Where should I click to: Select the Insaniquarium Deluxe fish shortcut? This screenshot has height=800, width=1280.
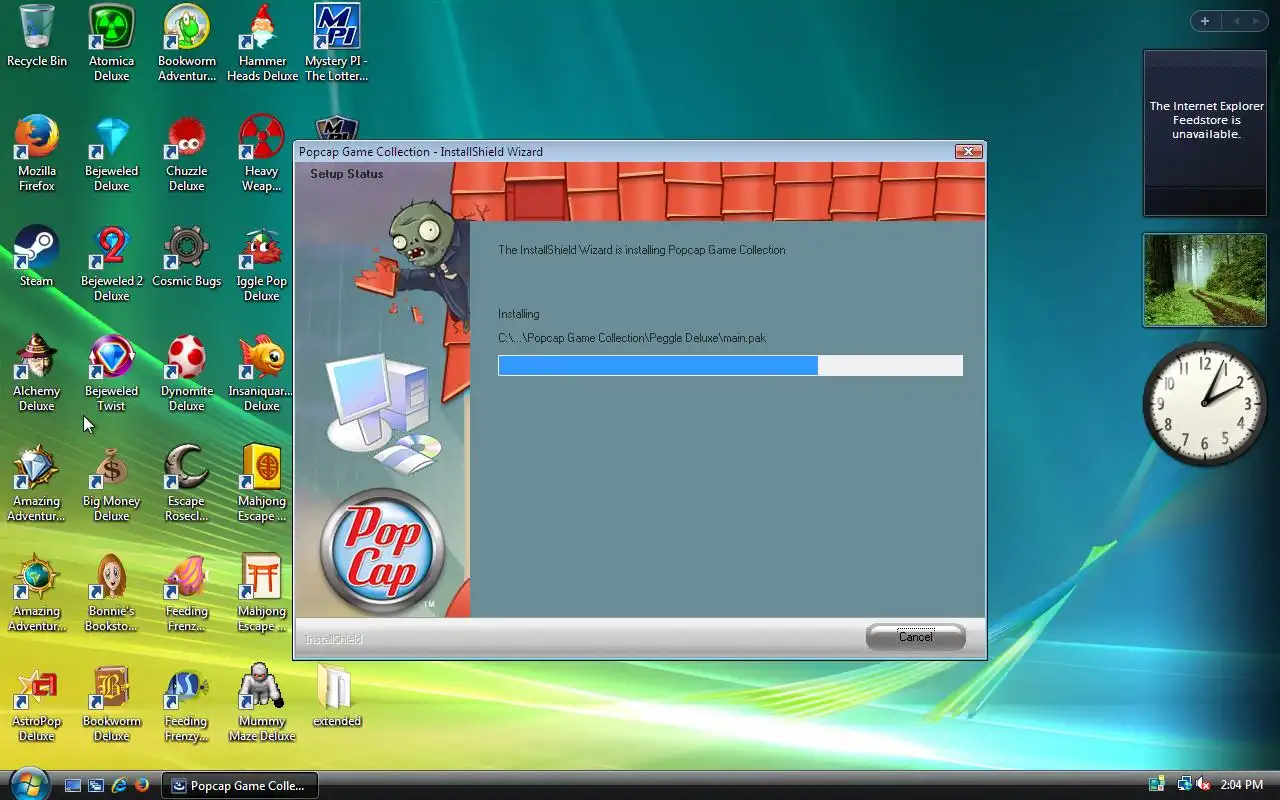point(262,373)
